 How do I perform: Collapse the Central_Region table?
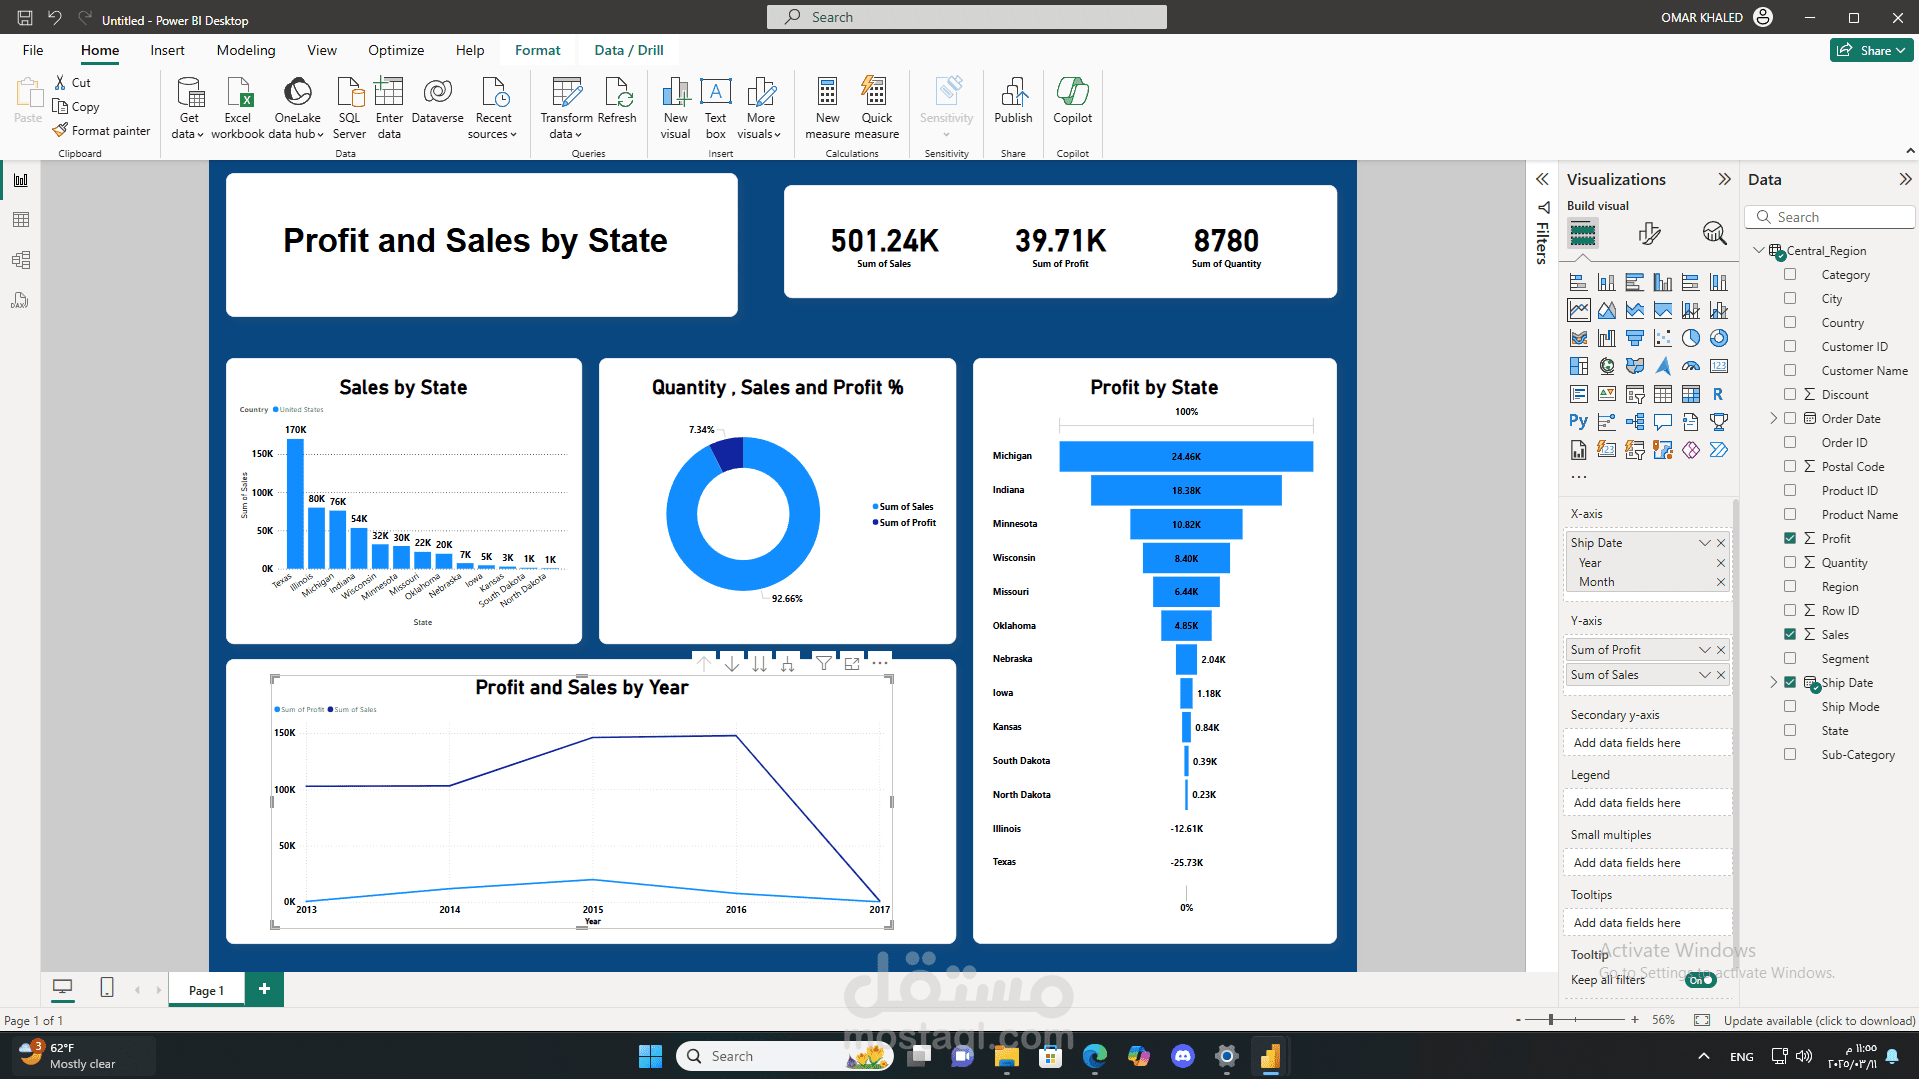(1759, 250)
